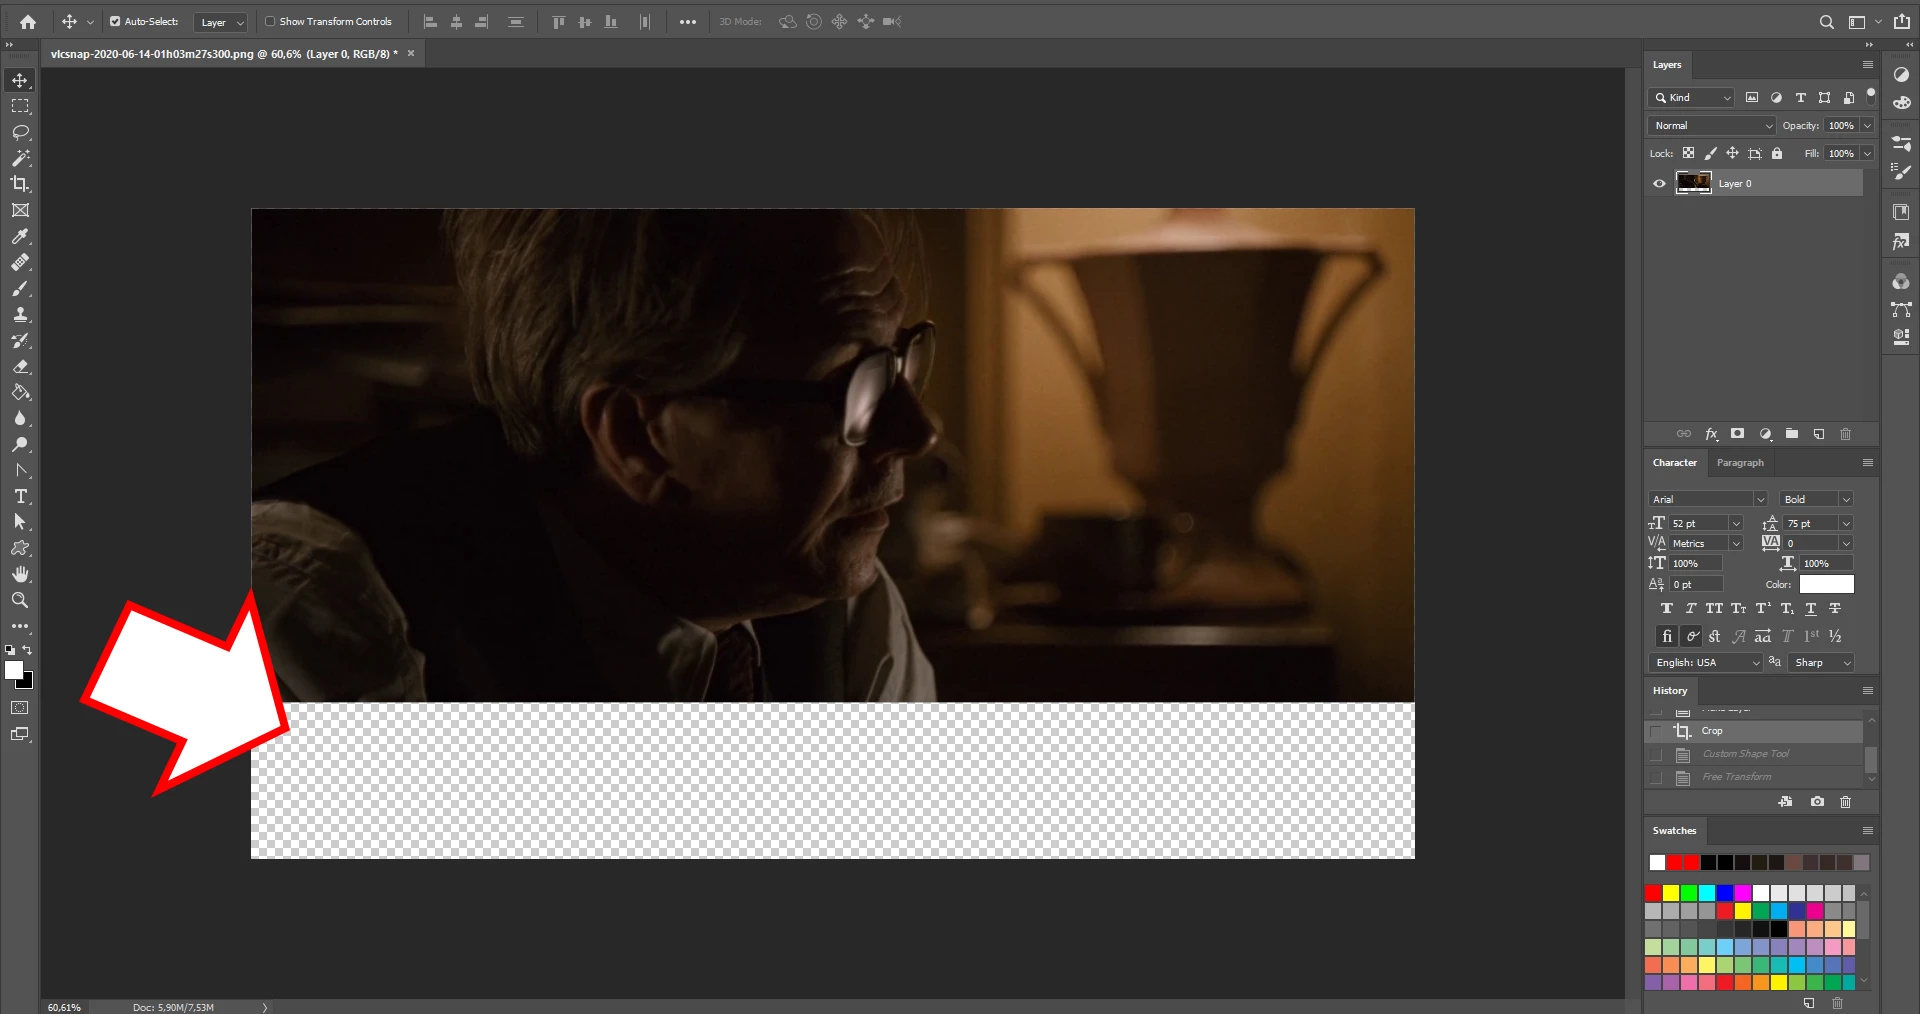
Task: Open the search icon in top bar
Action: pos(1826,21)
